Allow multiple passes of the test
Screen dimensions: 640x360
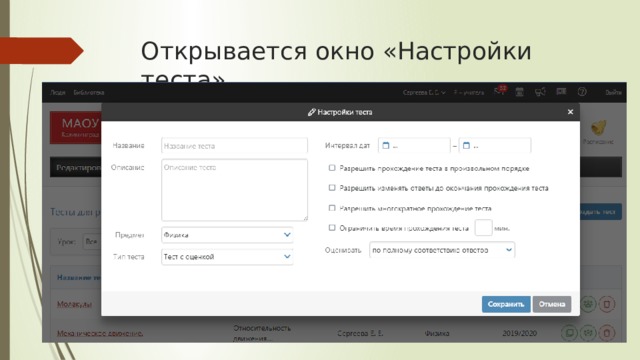pyautogui.click(x=332, y=208)
